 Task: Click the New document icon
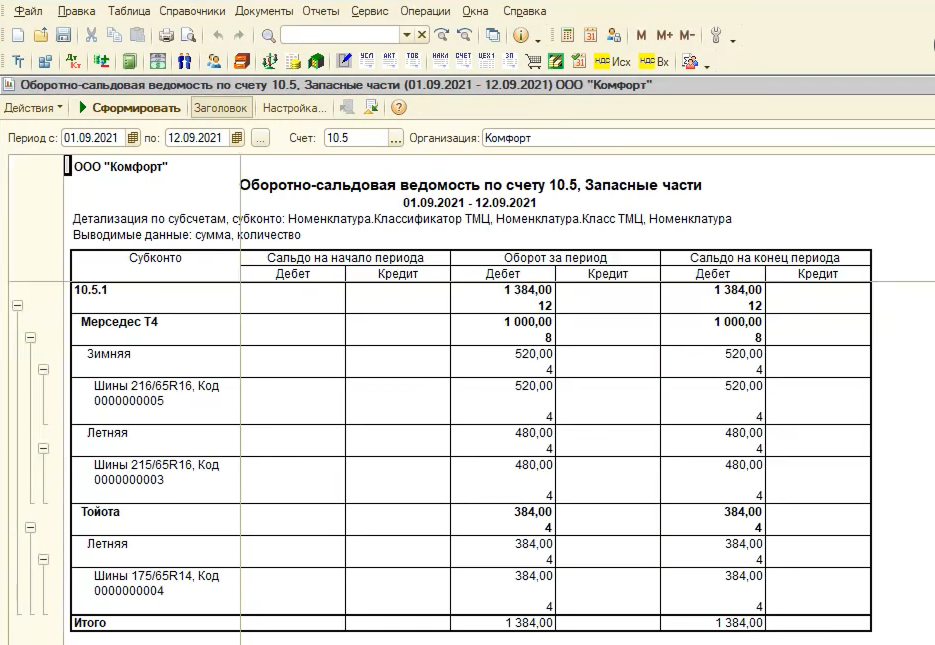pyautogui.click(x=18, y=35)
